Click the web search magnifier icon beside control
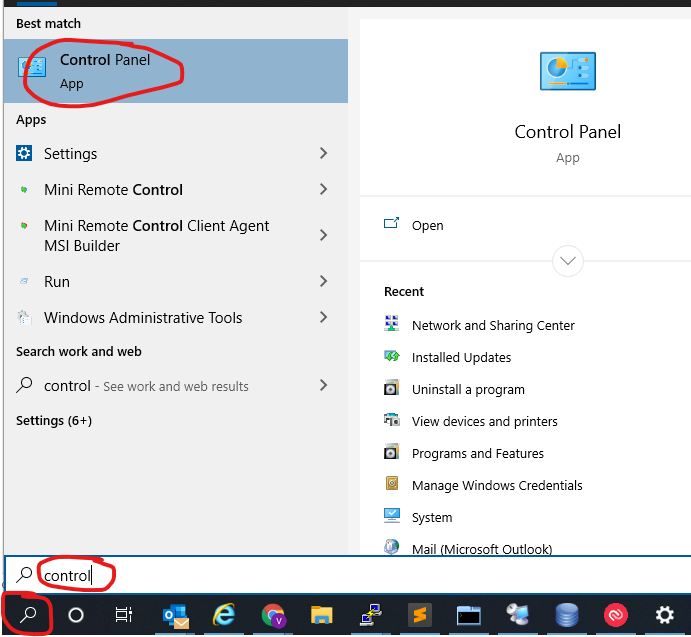The image size is (691, 637). pos(24,384)
